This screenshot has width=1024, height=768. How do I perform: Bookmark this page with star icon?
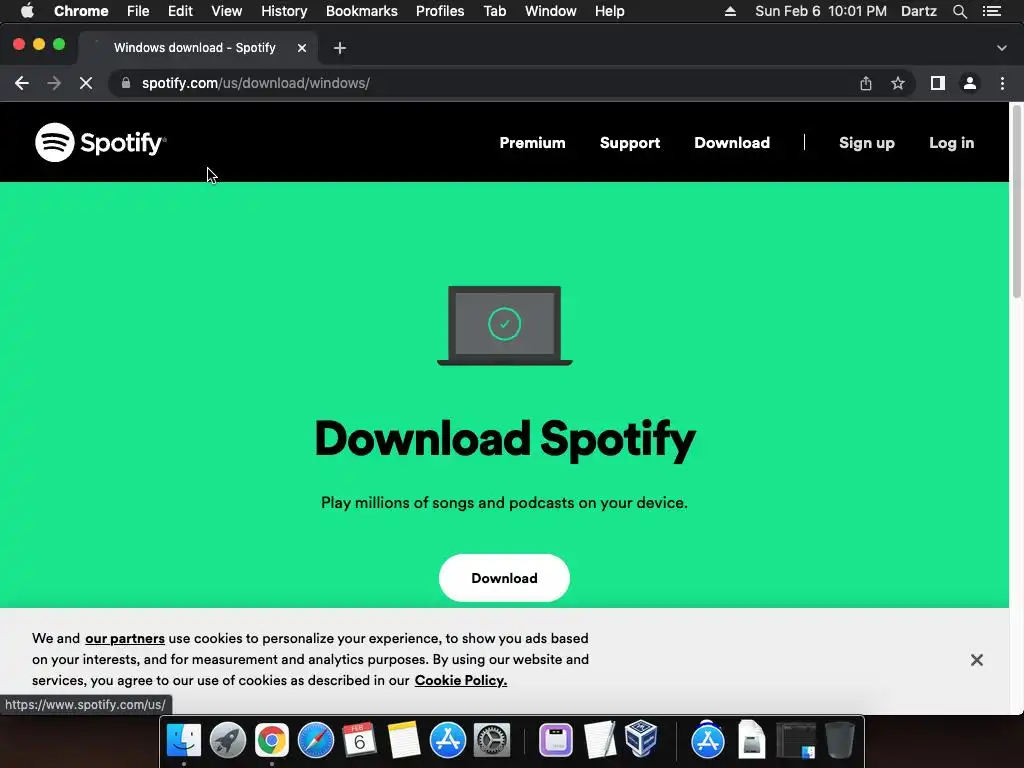pyautogui.click(x=898, y=83)
